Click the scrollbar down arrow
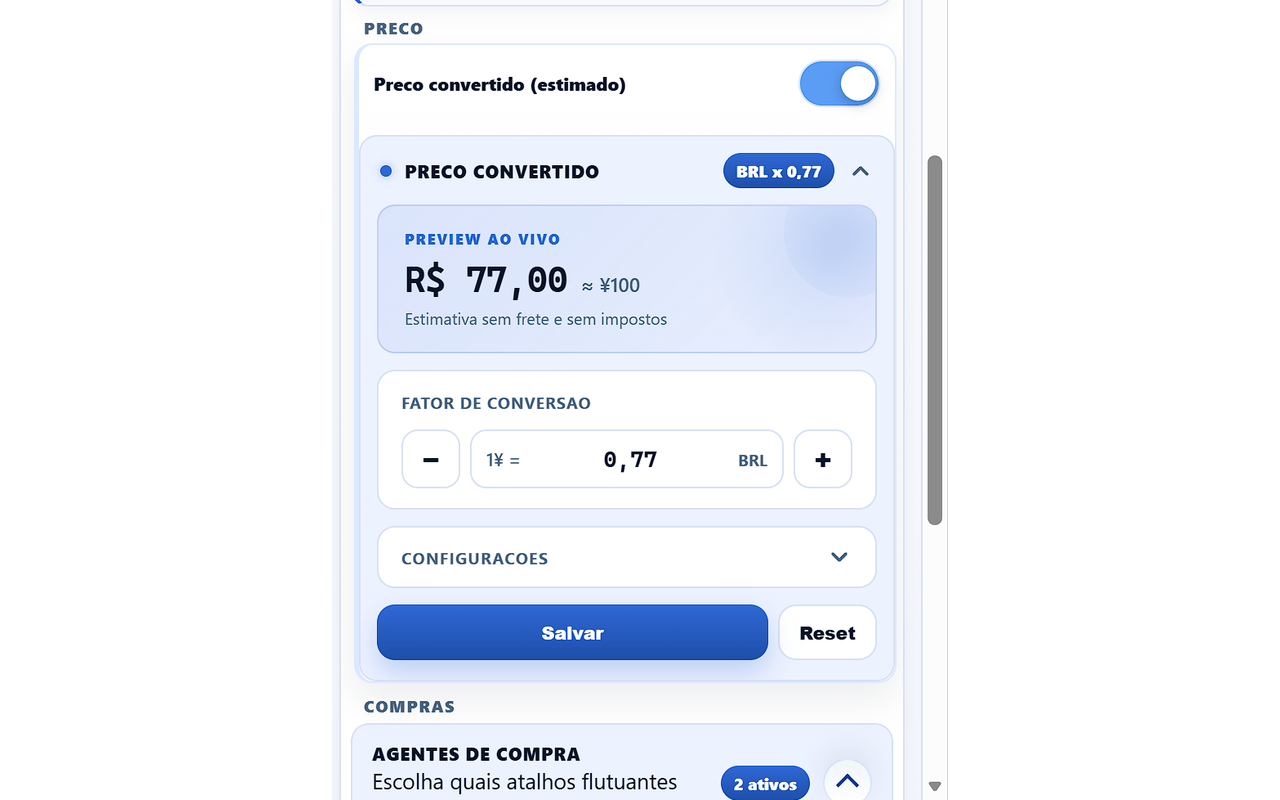This screenshot has height=800, width=1280. [935, 787]
